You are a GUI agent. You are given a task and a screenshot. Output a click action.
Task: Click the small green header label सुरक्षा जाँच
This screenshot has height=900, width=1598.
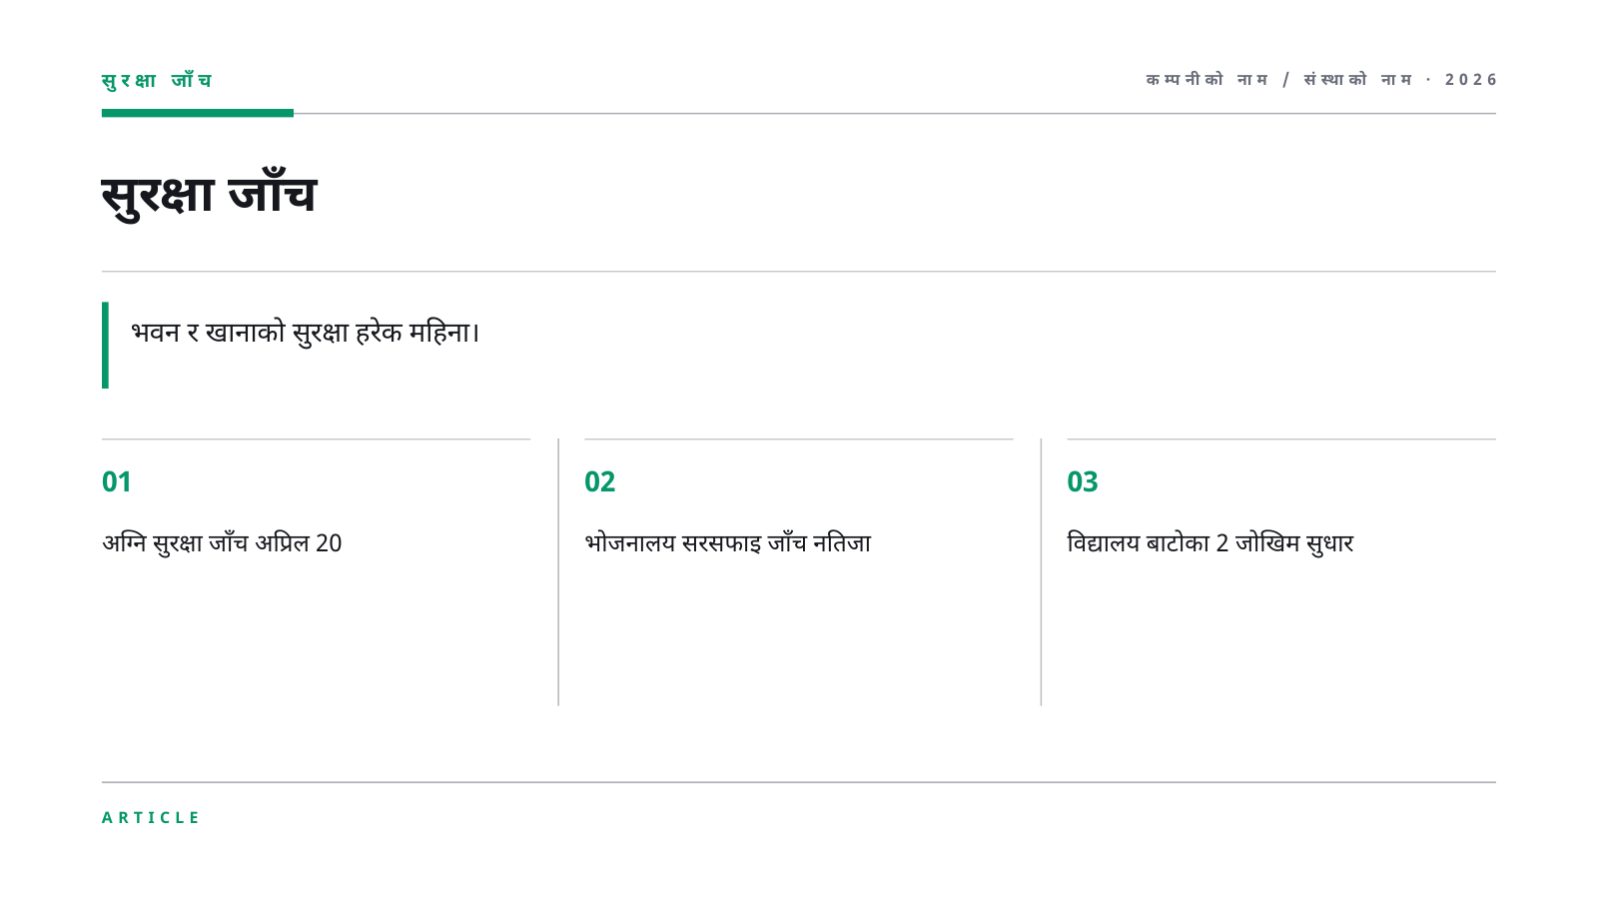click(156, 80)
